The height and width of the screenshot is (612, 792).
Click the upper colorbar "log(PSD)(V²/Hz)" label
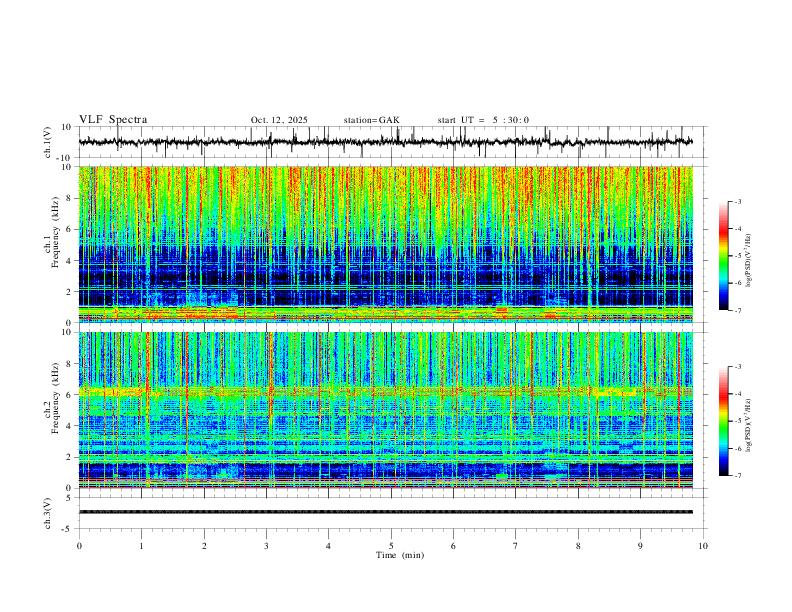pos(749,261)
